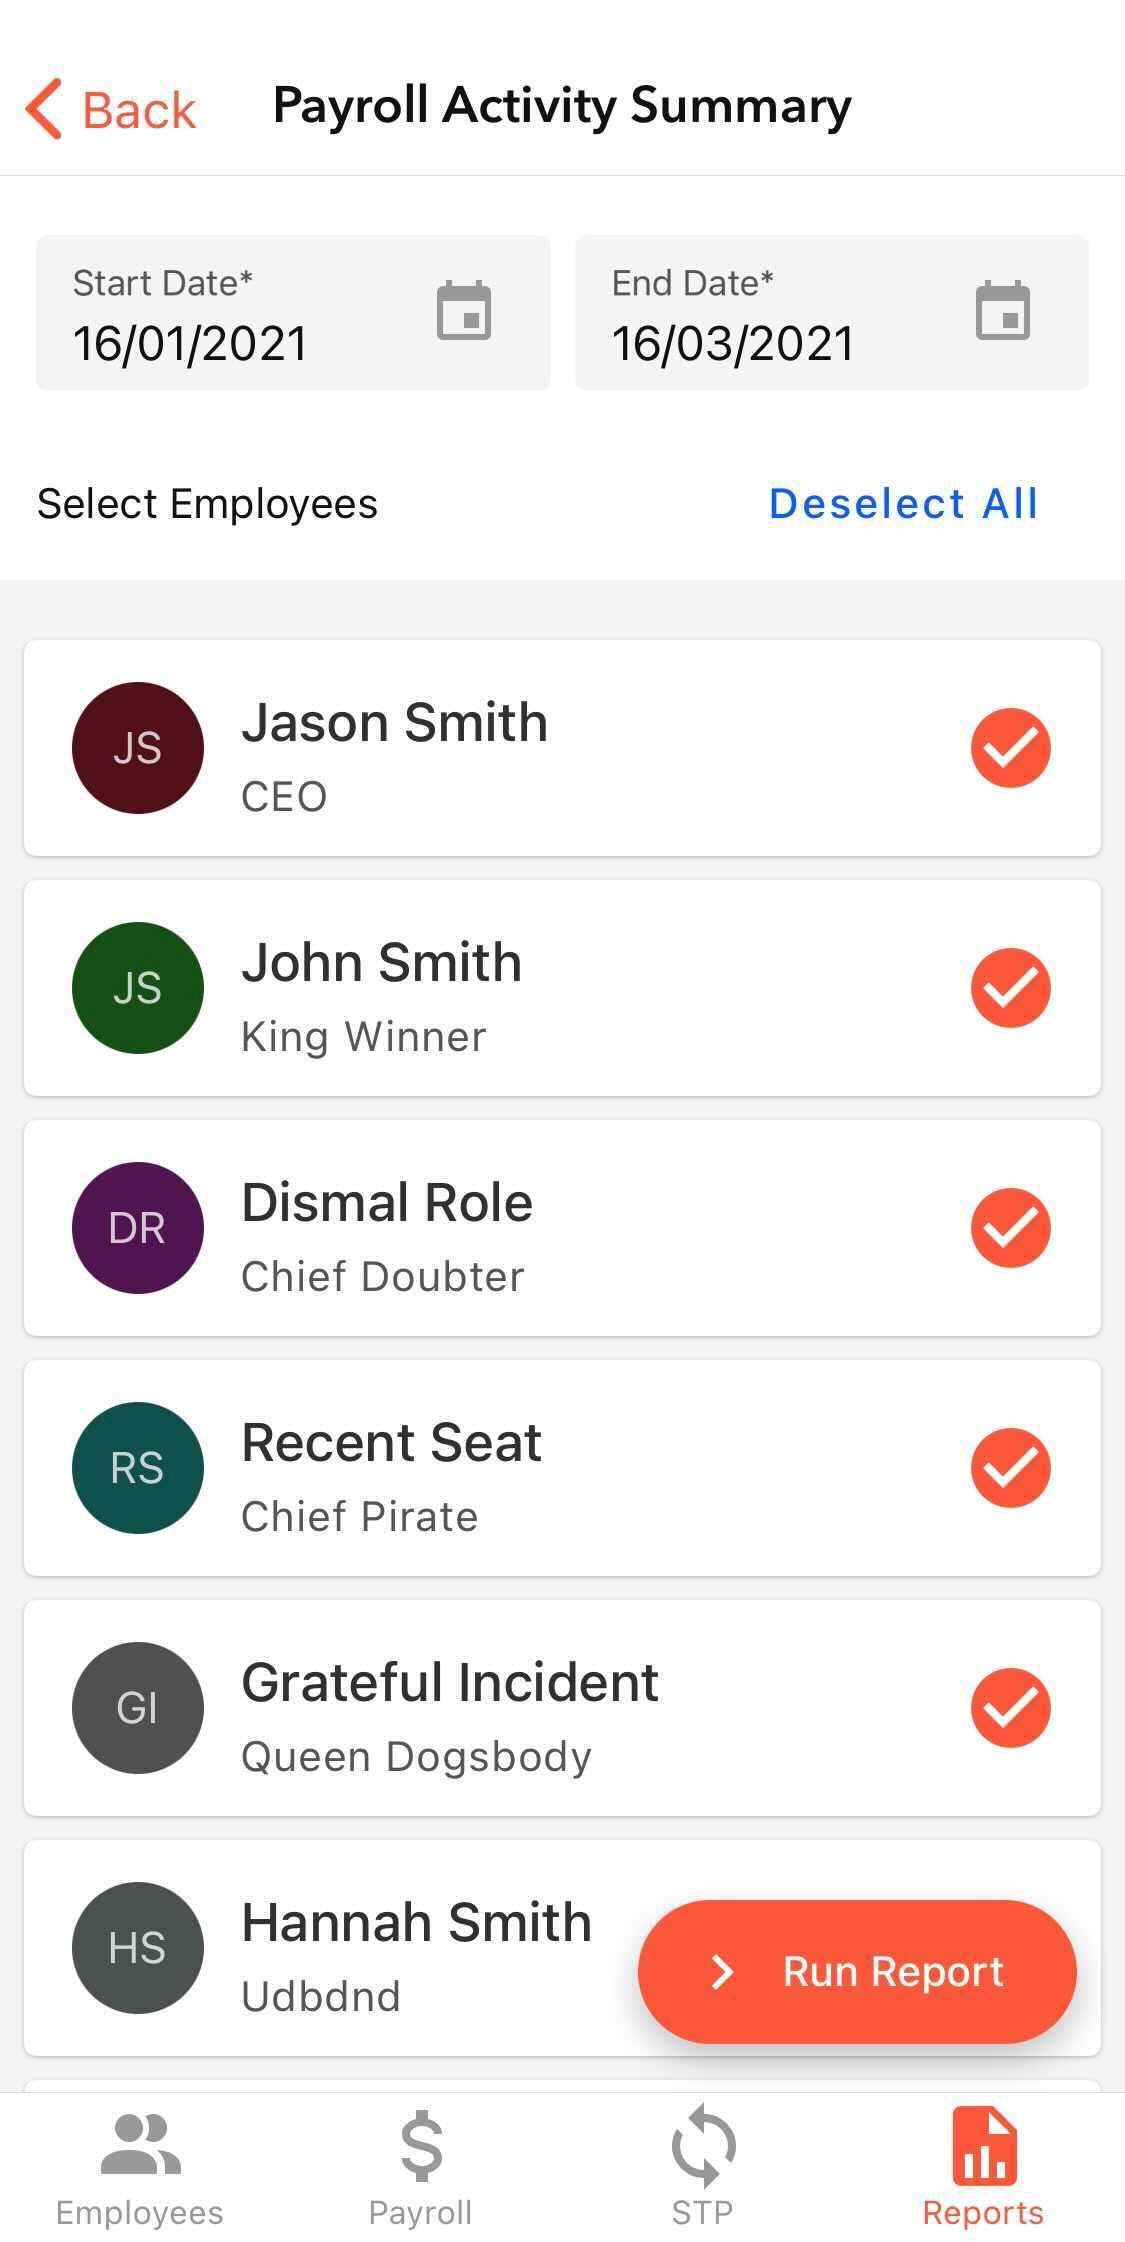
Task: Tap the purple DR avatar
Action: click(138, 1228)
